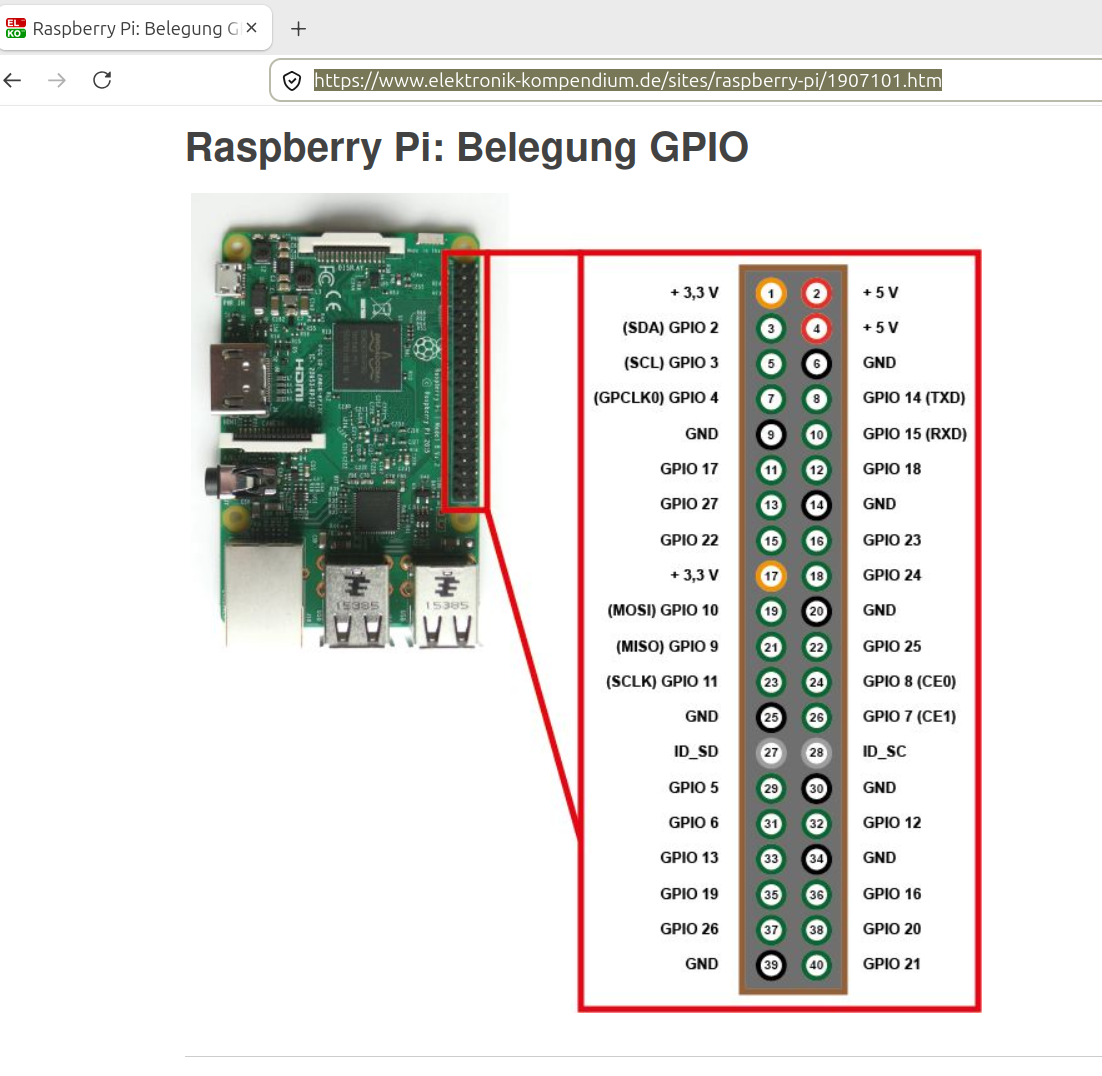This screenshot has height=1076, width=1102.
Task: Click the "(MISO) GPIO 9" label
Action: (x=667, y=646)
